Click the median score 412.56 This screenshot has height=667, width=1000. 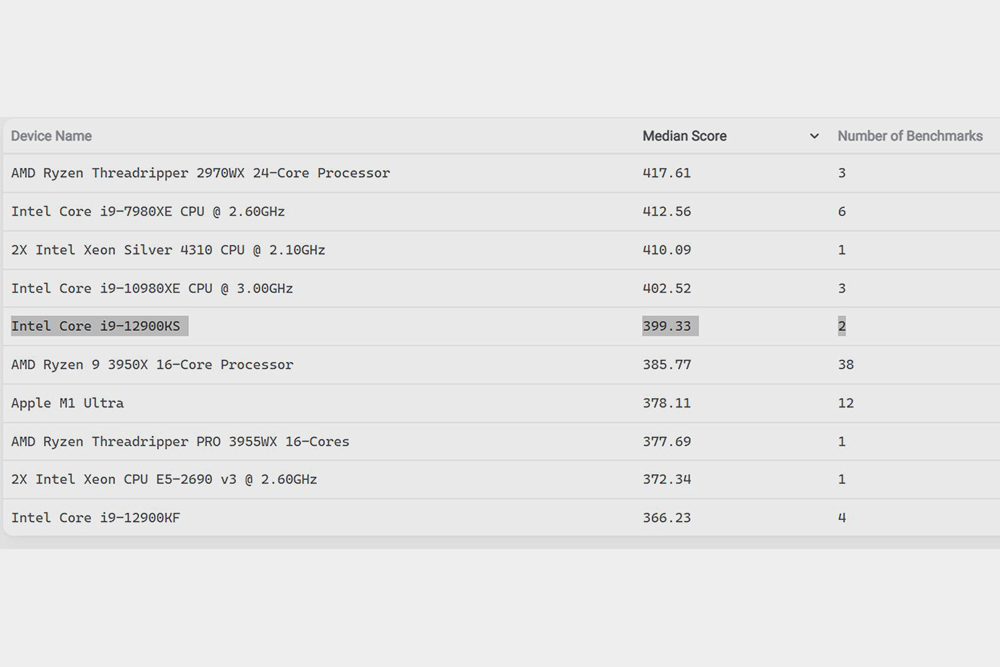coord(666,211)
